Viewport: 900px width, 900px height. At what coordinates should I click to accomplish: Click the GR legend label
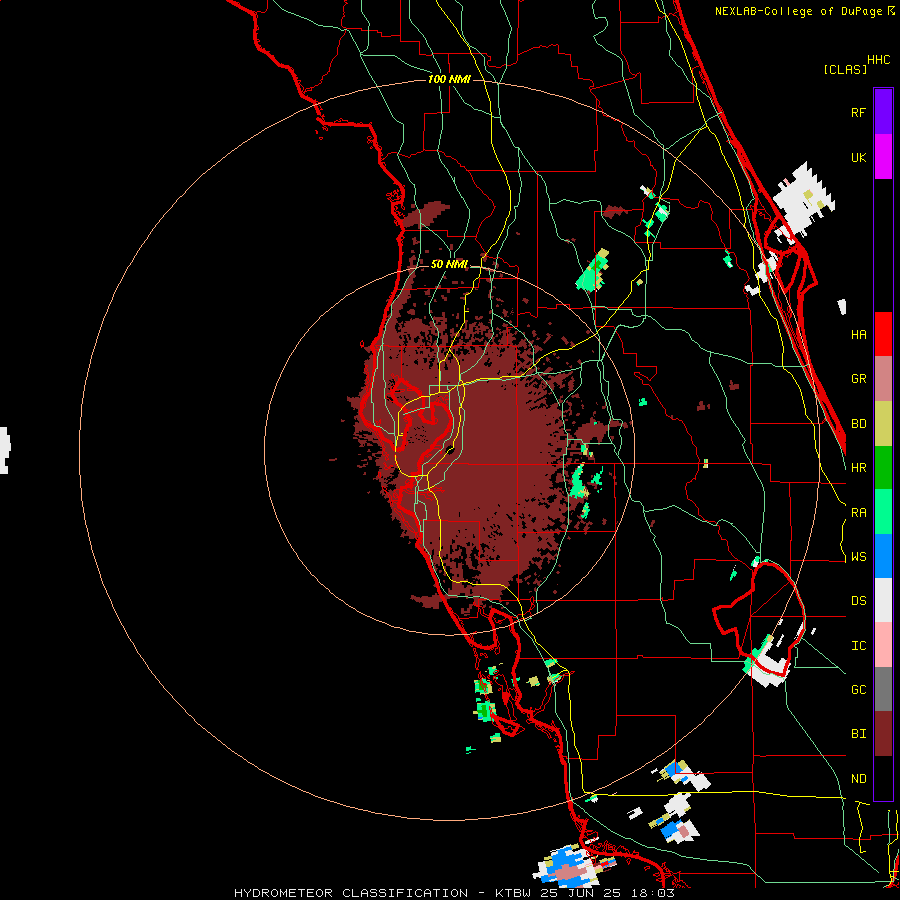click(x=858, y=379)
